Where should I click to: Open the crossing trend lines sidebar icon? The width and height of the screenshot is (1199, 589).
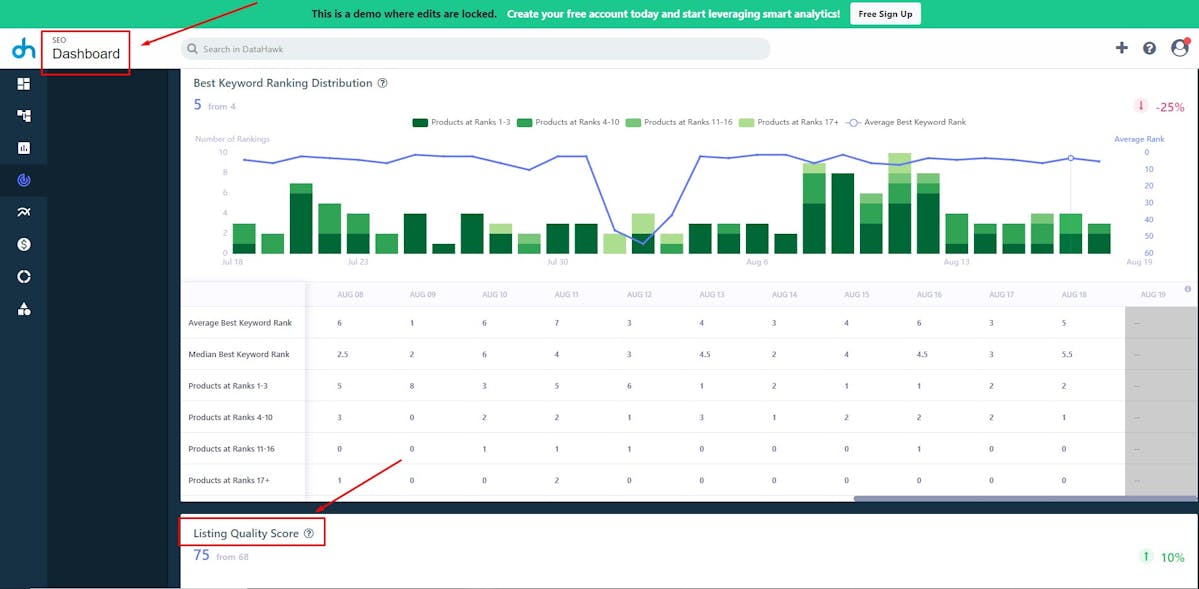(x=24, y=213)
